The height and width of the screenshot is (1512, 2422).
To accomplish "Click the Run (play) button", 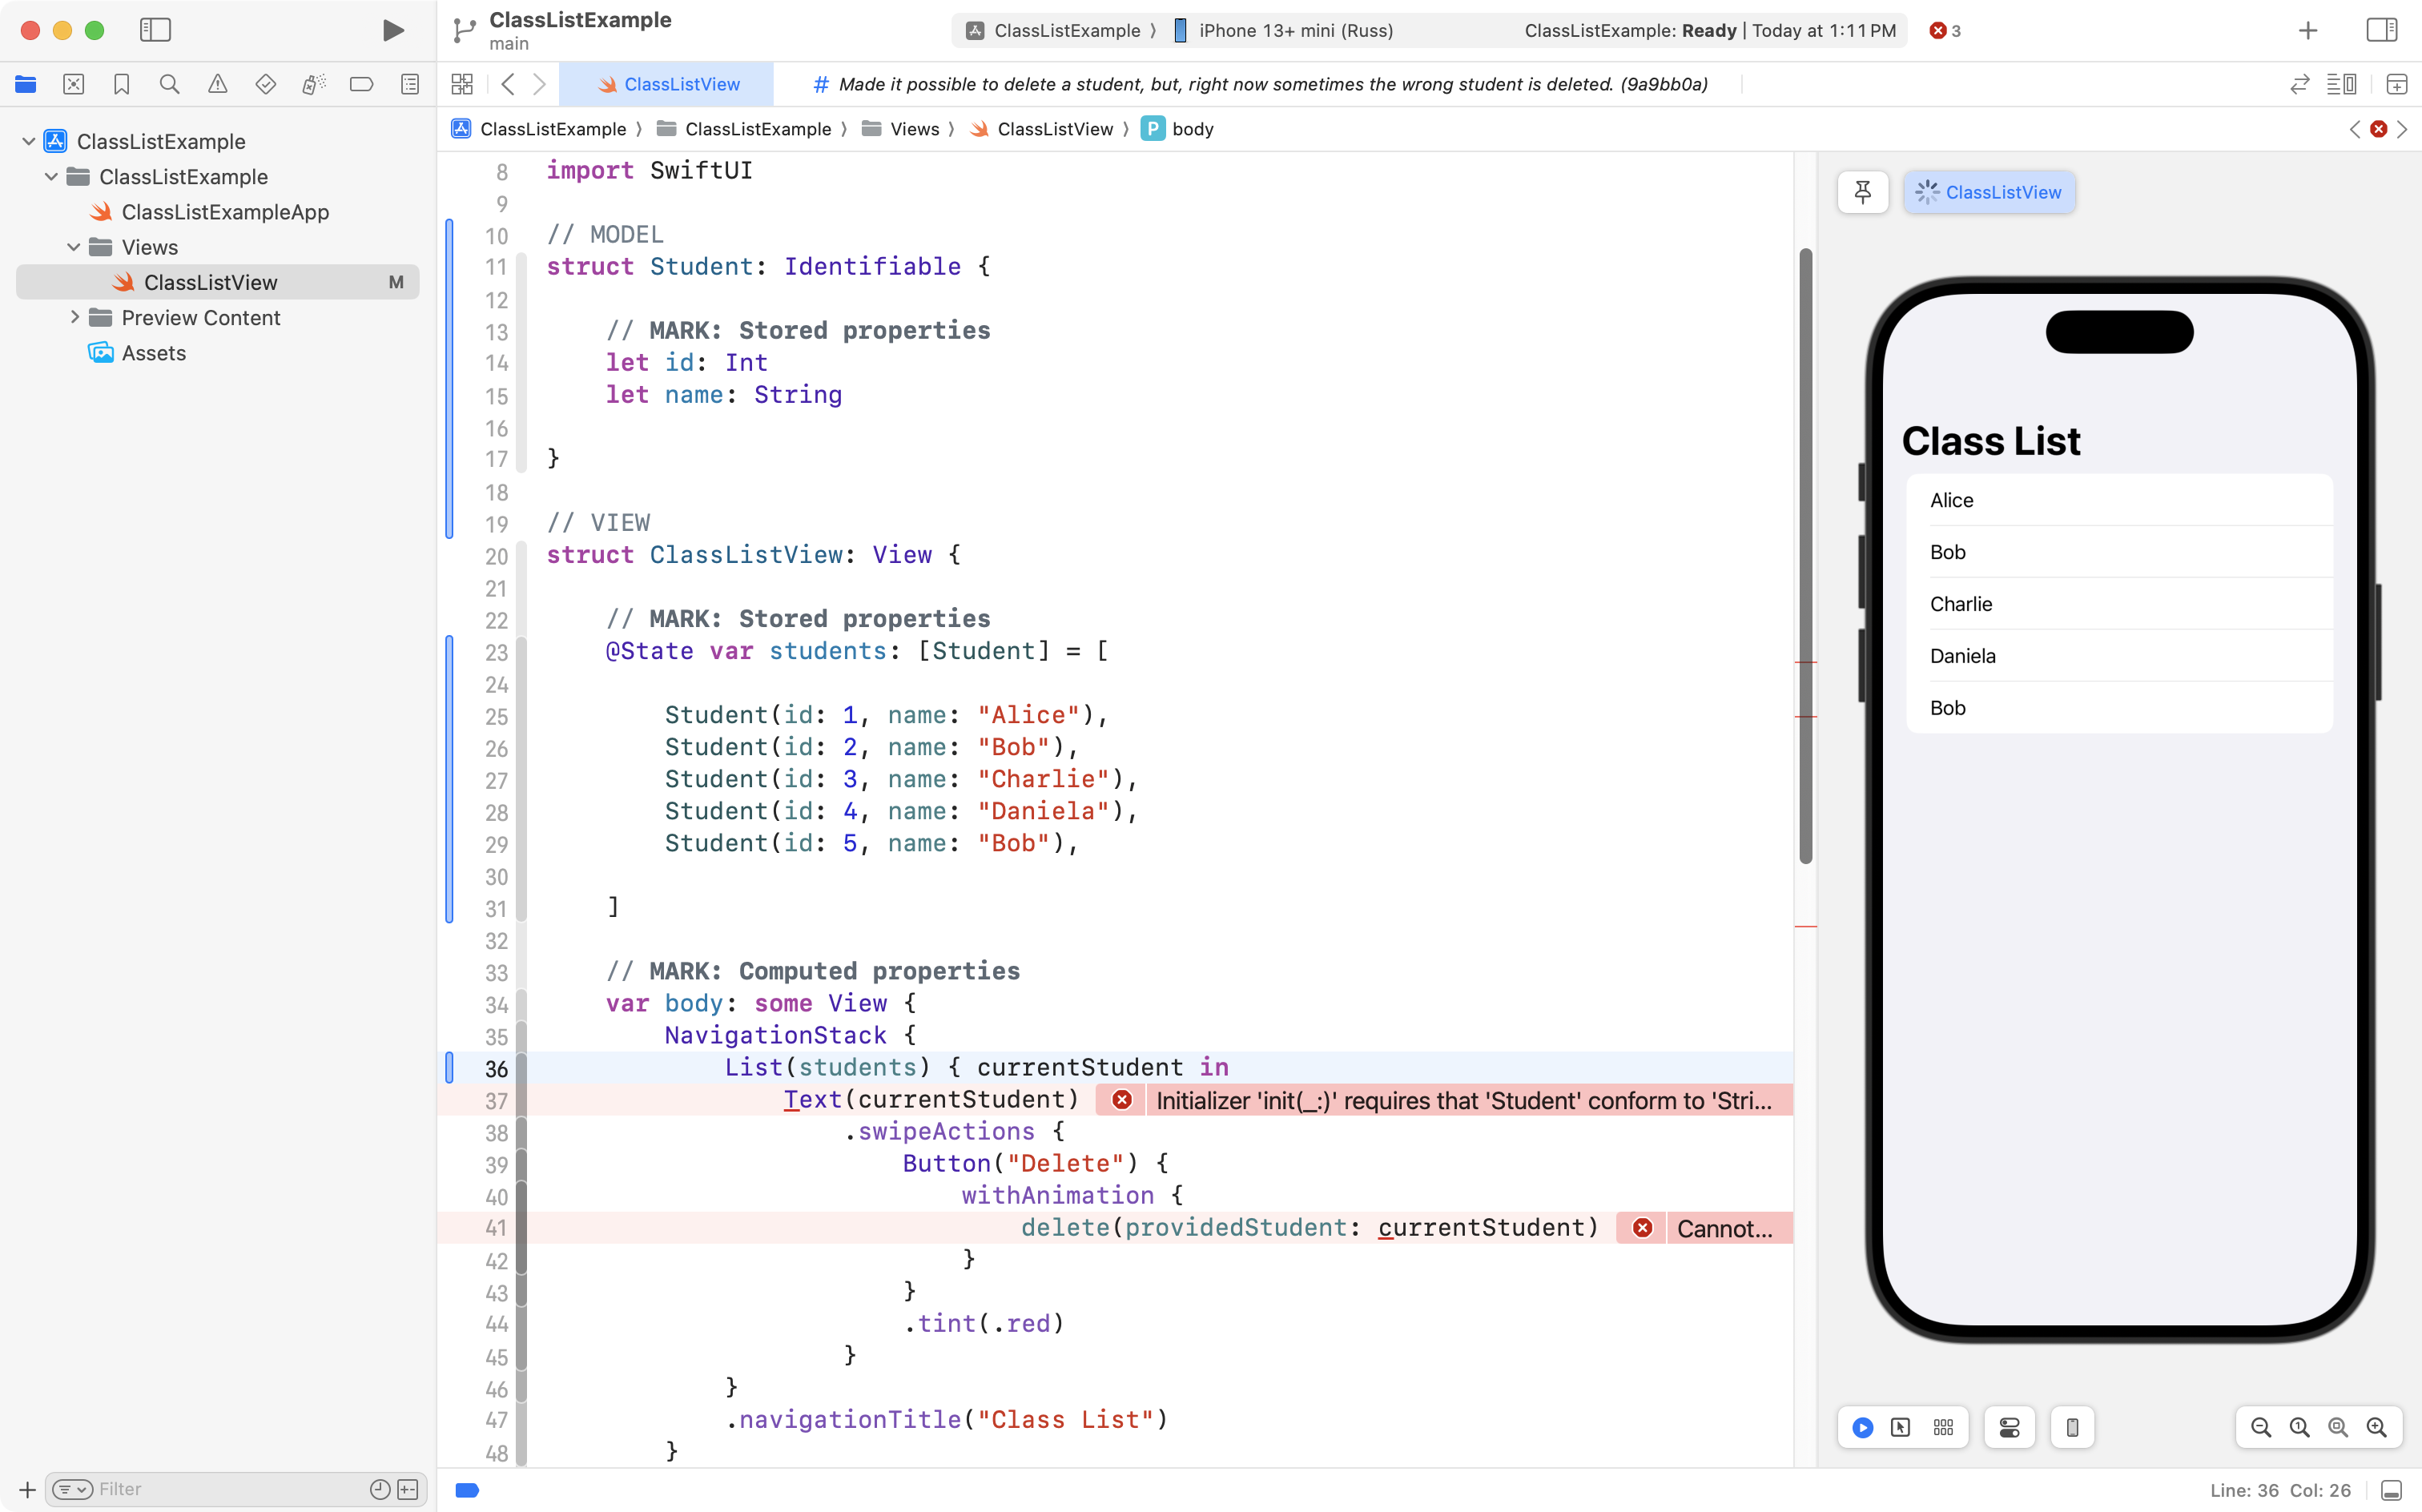I will (393, 30).
